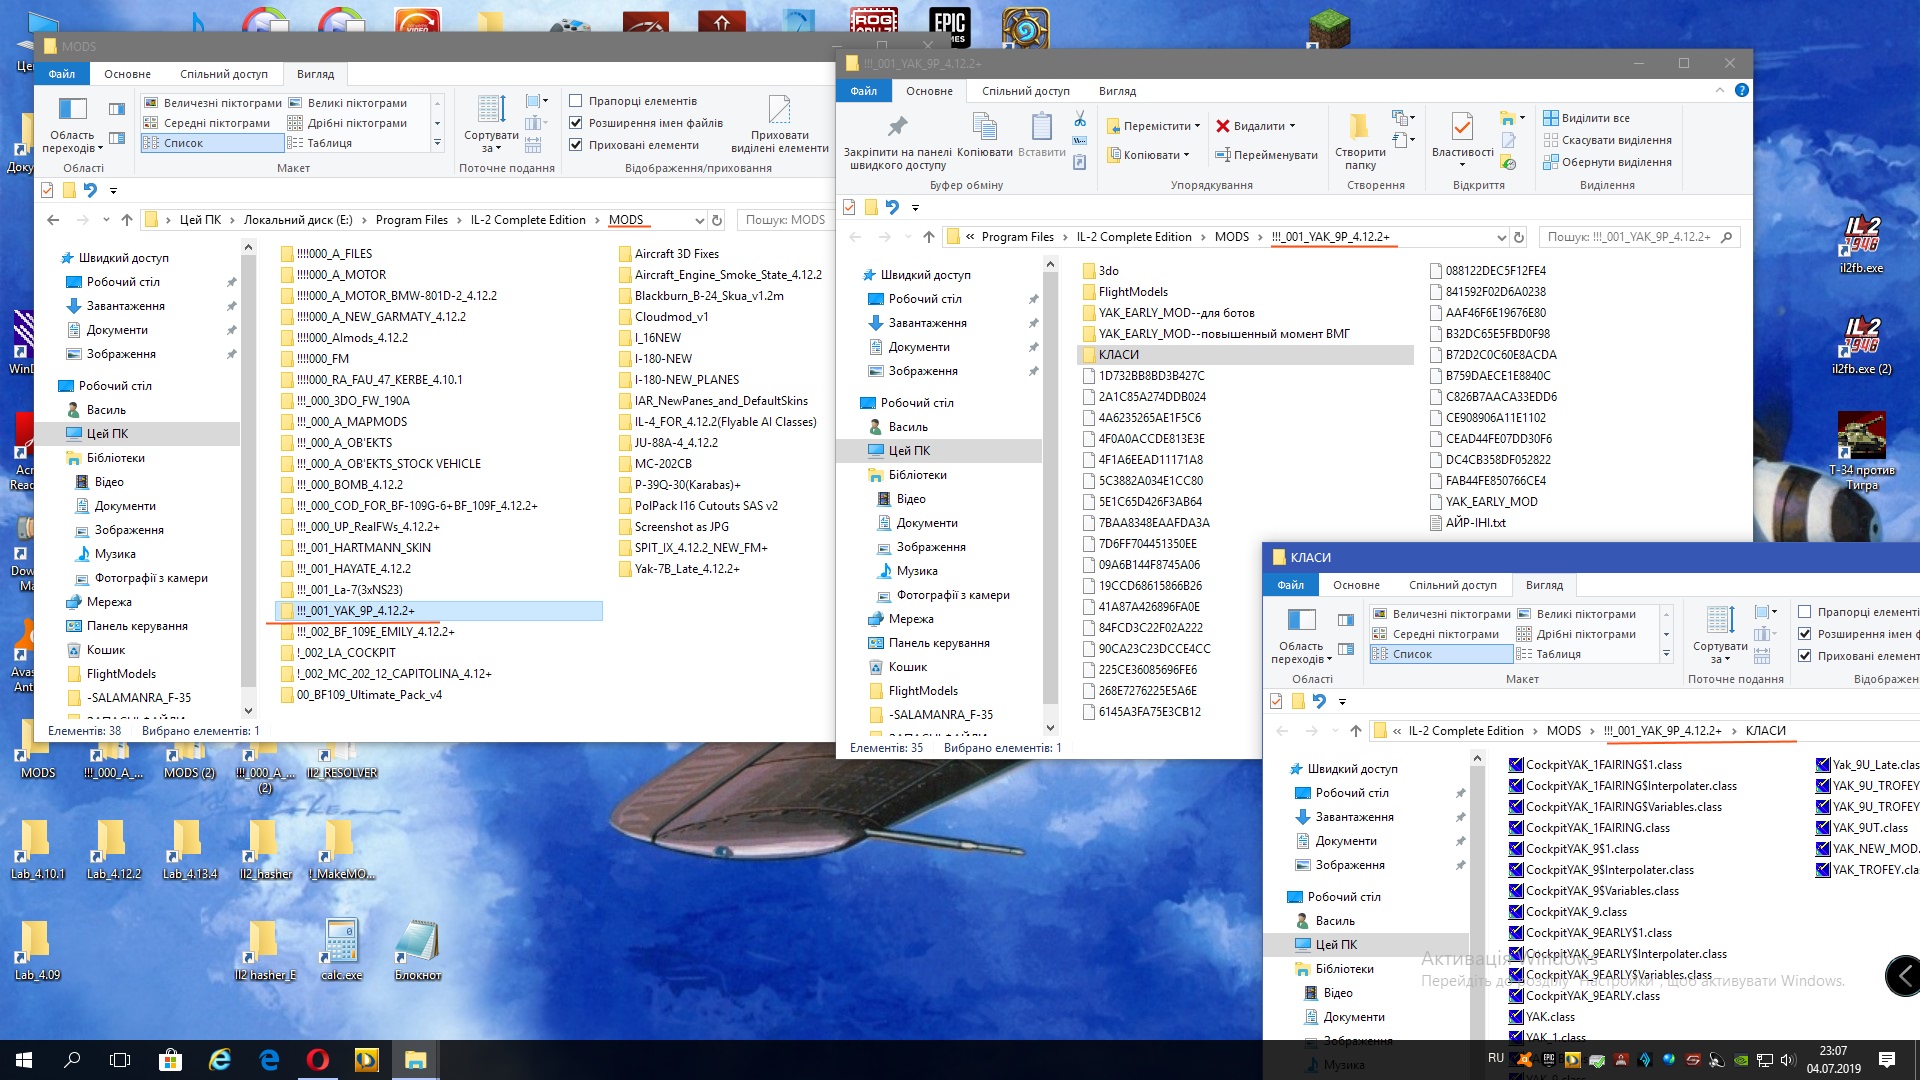The image size is (1920, 1080).
Task: Click the Navigation pane icon in MODS window
Action: (x=72, y=110)
